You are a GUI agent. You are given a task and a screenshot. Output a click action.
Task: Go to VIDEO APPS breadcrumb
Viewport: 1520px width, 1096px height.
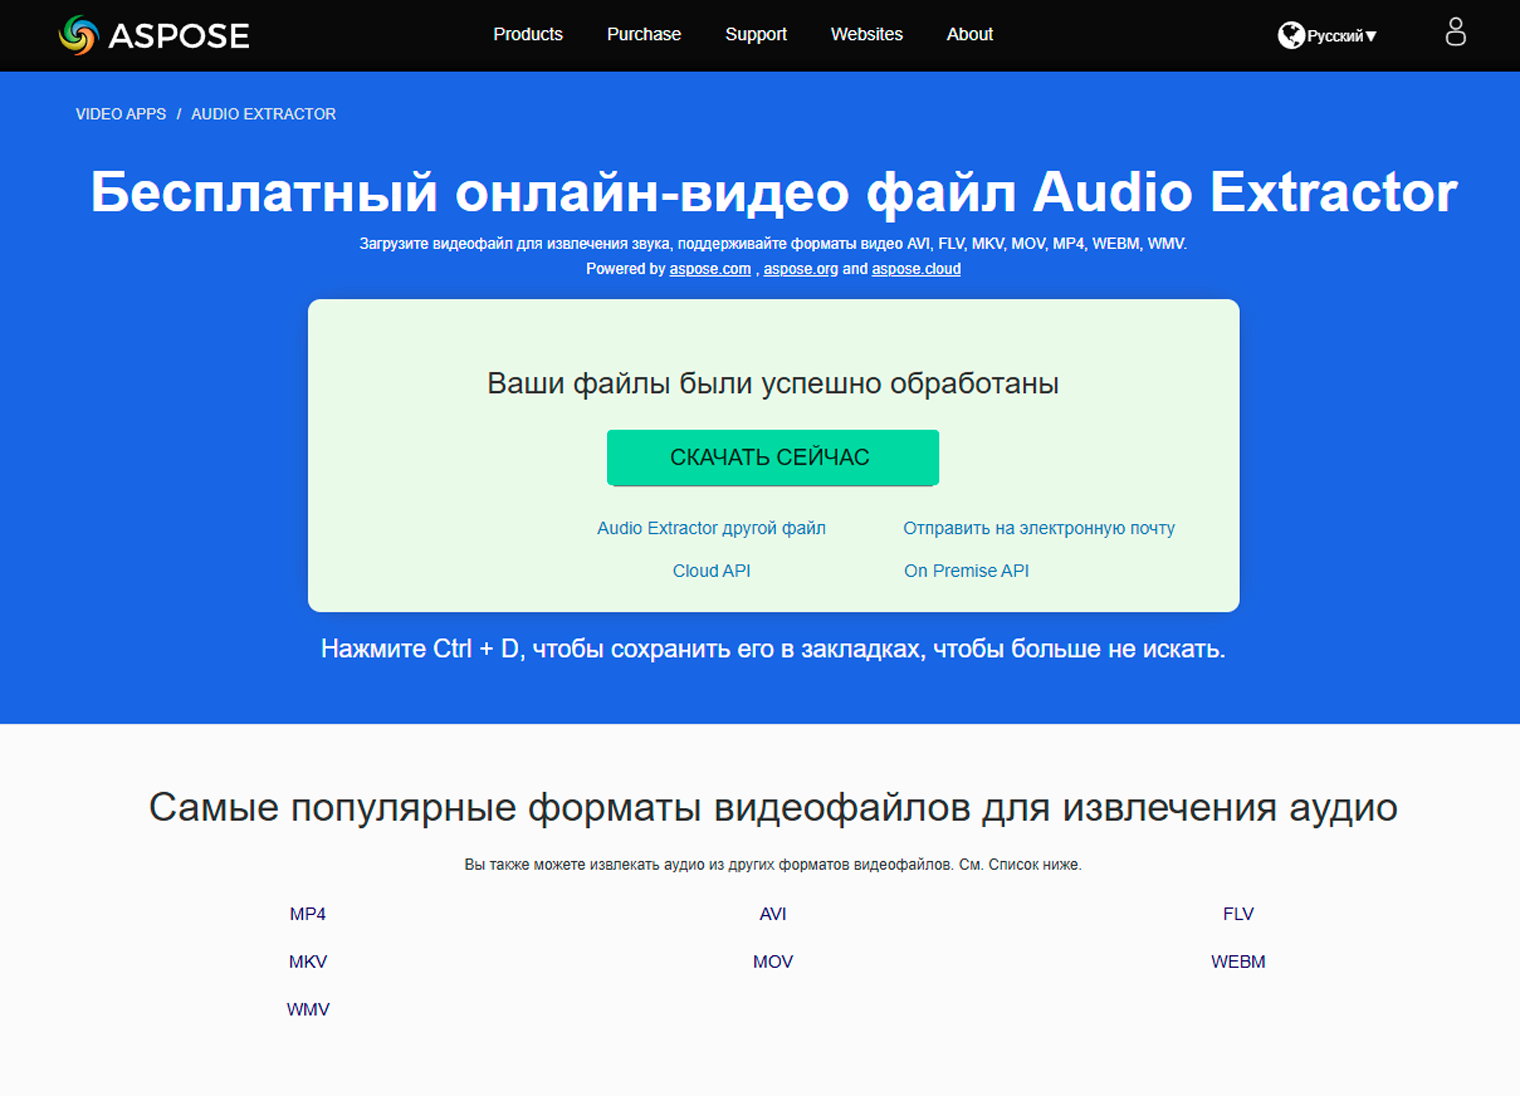pos(121,114)
